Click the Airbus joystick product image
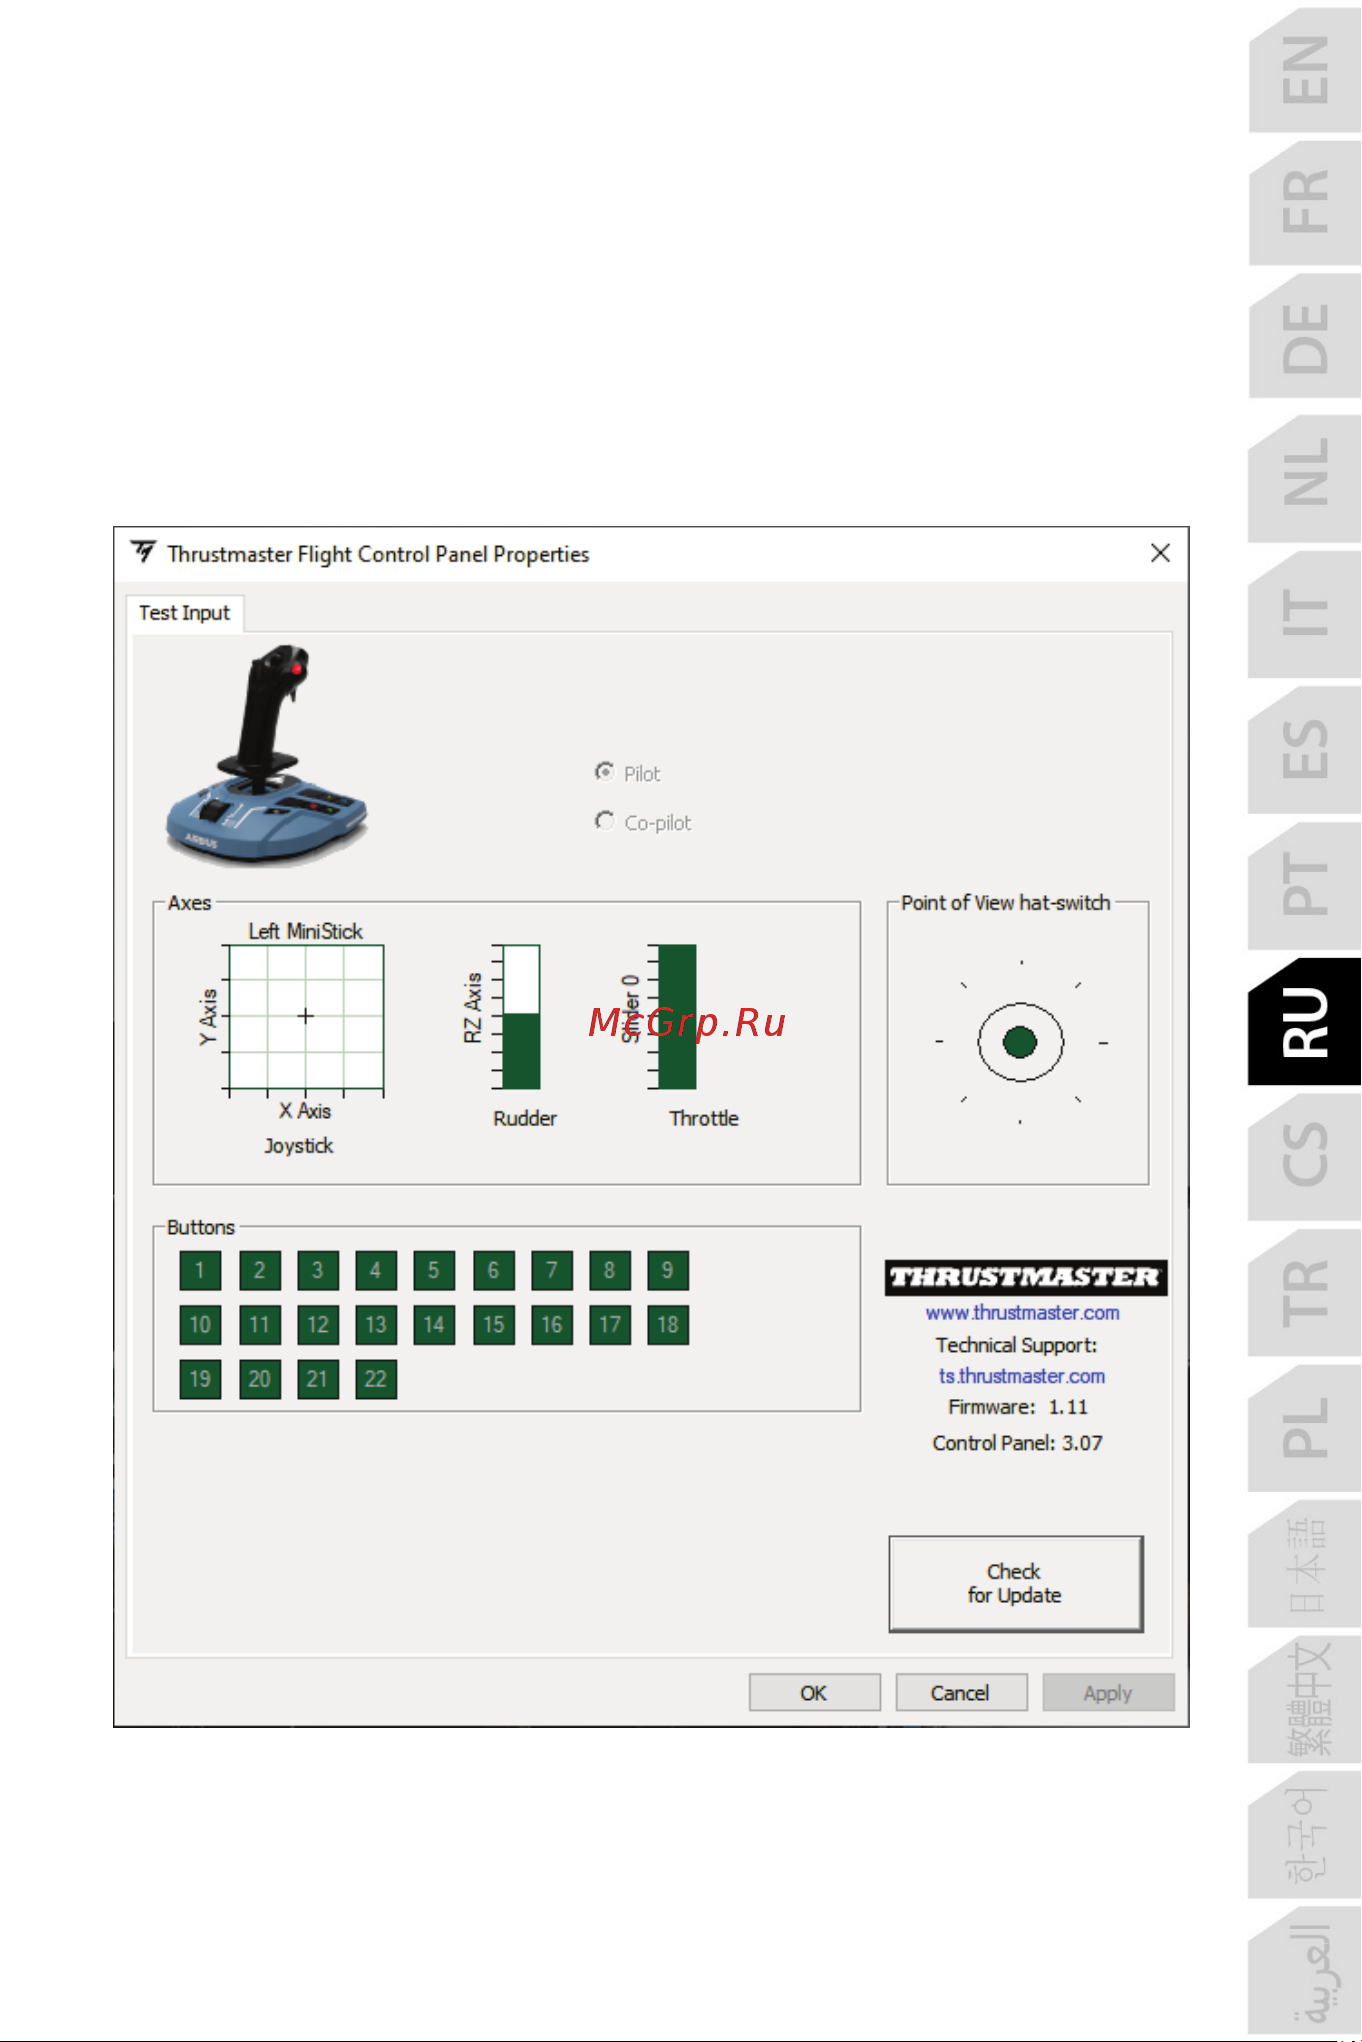 coord(266,754)
